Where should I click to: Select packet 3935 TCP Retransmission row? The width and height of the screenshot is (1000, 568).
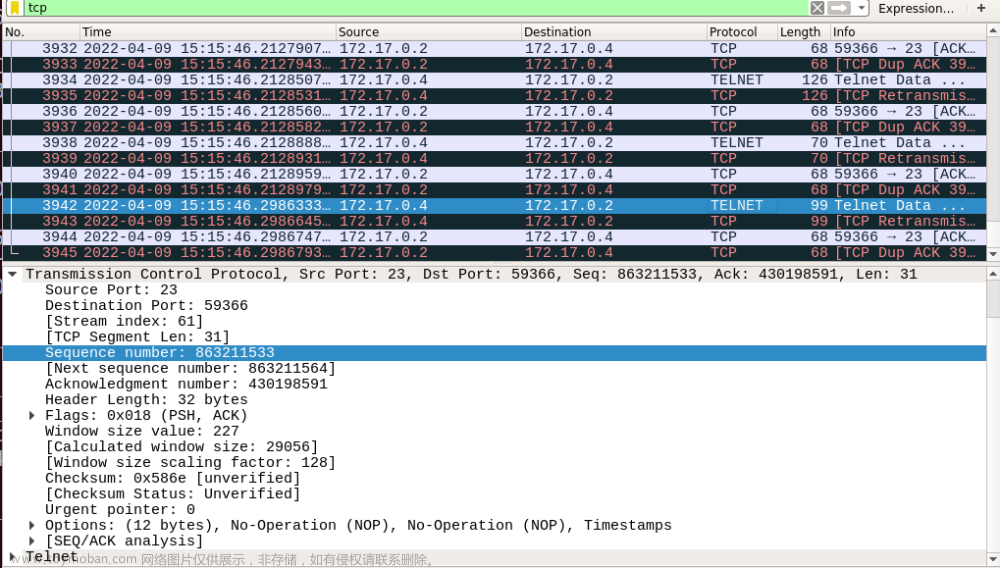(494, 96)
